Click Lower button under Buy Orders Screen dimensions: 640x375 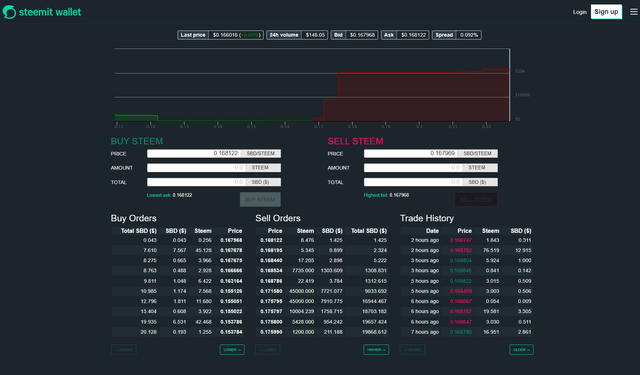(x=232, y=350)
